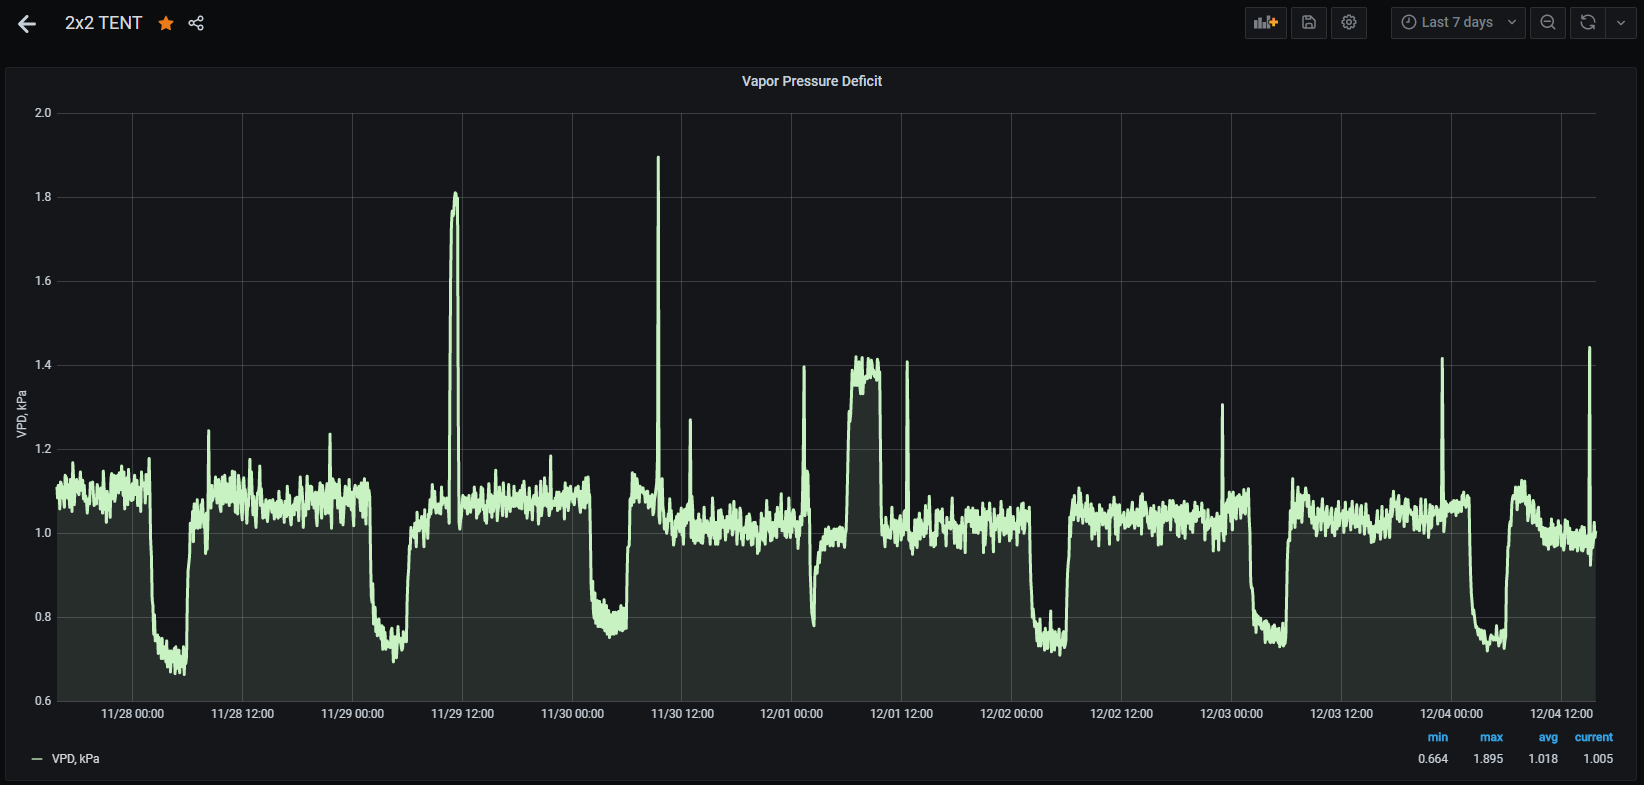Add a new panel to dashboard

[1266, 23]
